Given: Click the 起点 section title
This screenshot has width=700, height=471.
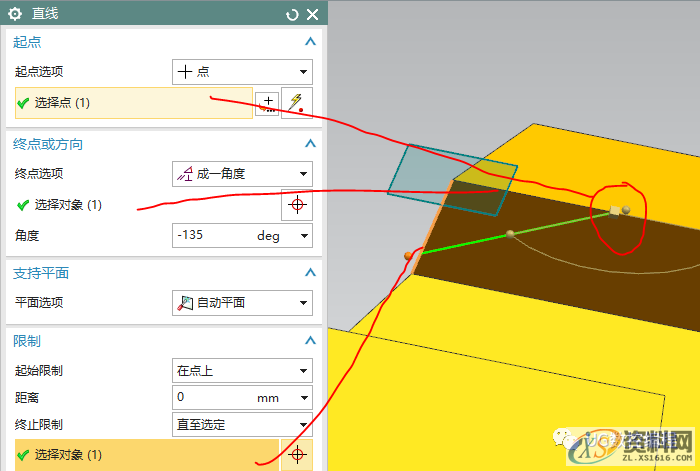Looking at the screenshot, I should (x=27, y=42).
